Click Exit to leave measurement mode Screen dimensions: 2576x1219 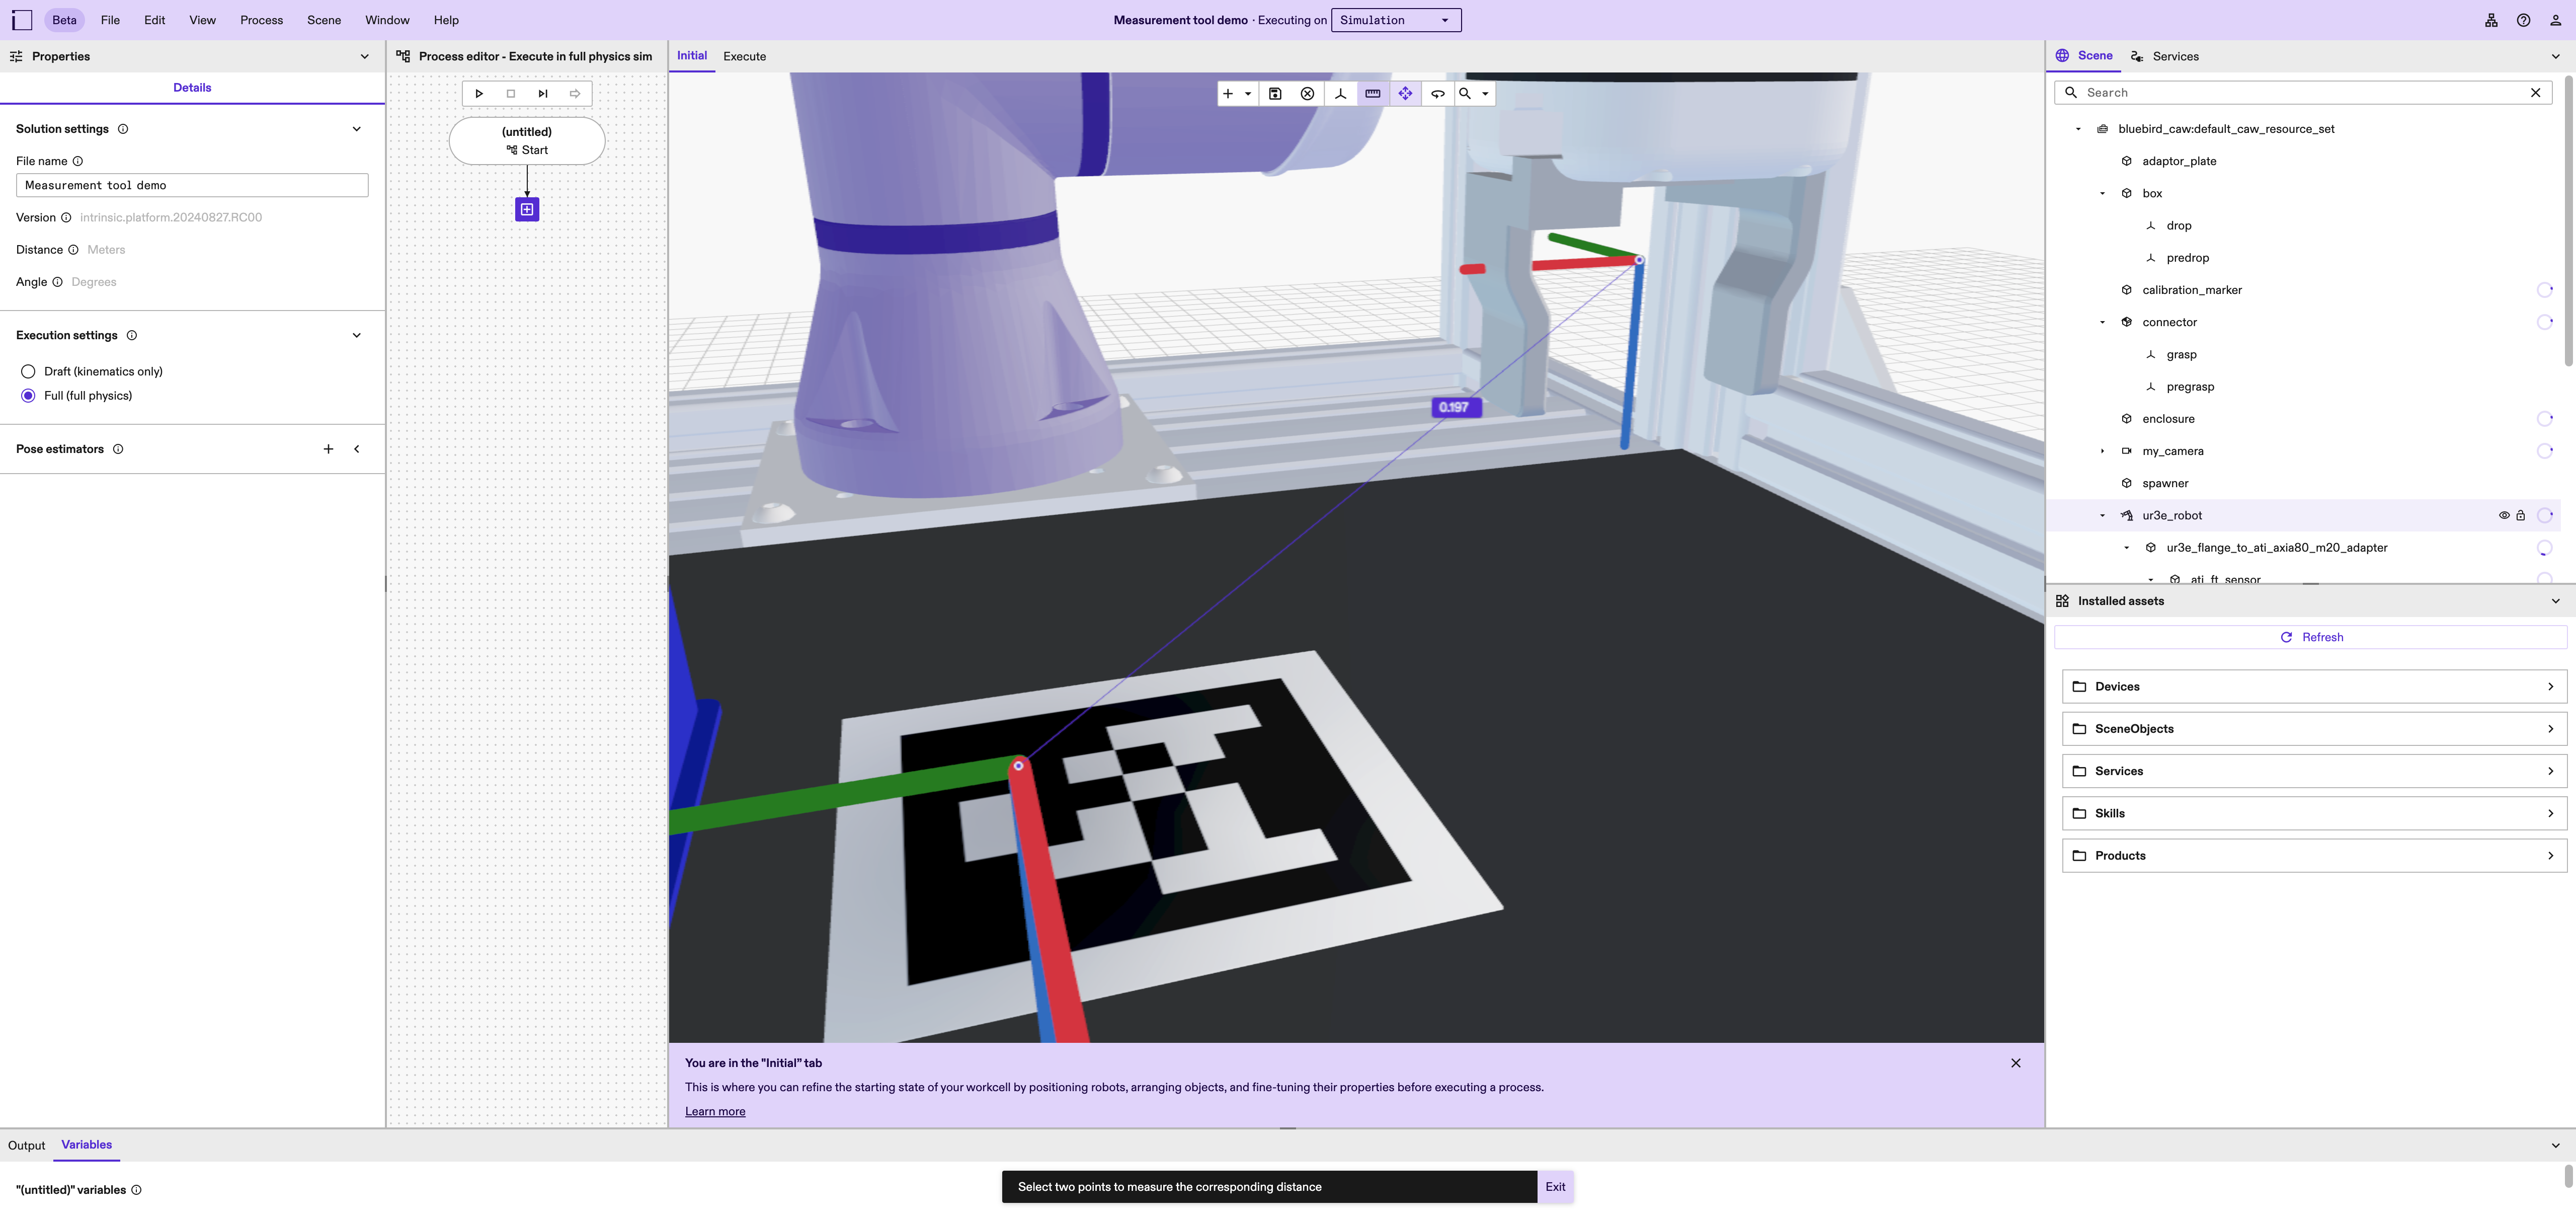coord(1555,1187)
